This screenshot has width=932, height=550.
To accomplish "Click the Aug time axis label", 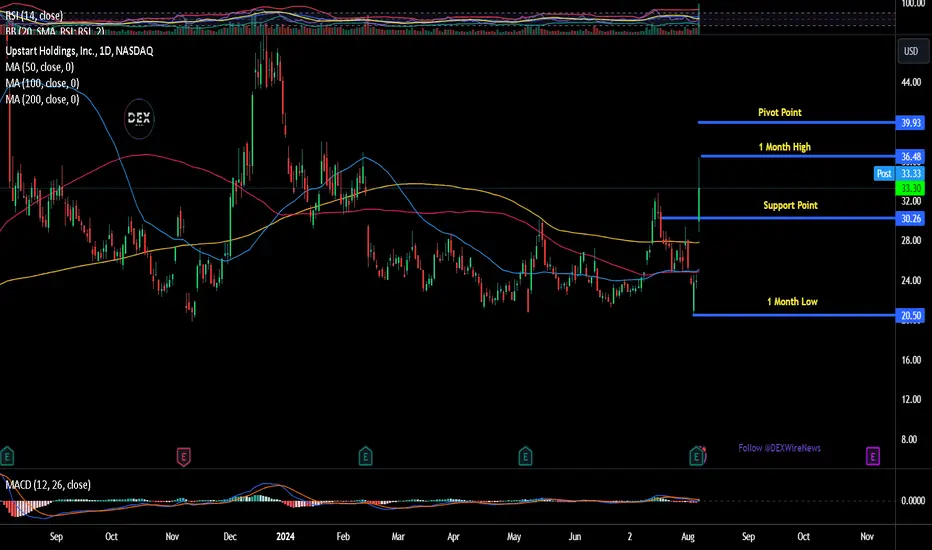I will click(688, 536).
